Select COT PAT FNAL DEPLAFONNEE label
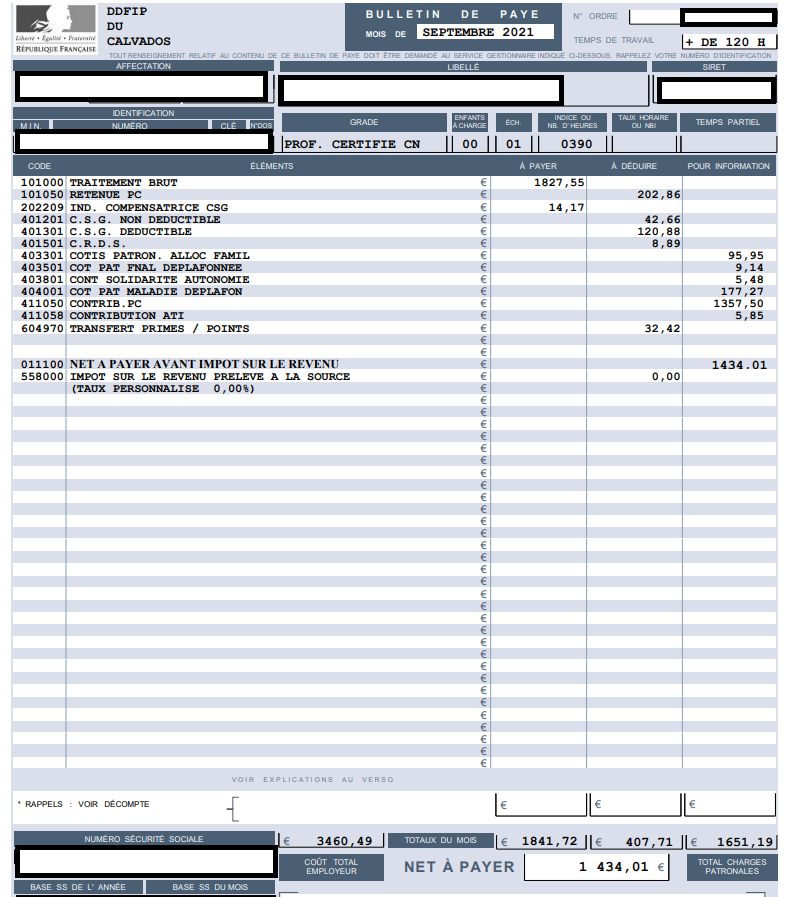The image size is (787, 897). [x=156, y=267]
